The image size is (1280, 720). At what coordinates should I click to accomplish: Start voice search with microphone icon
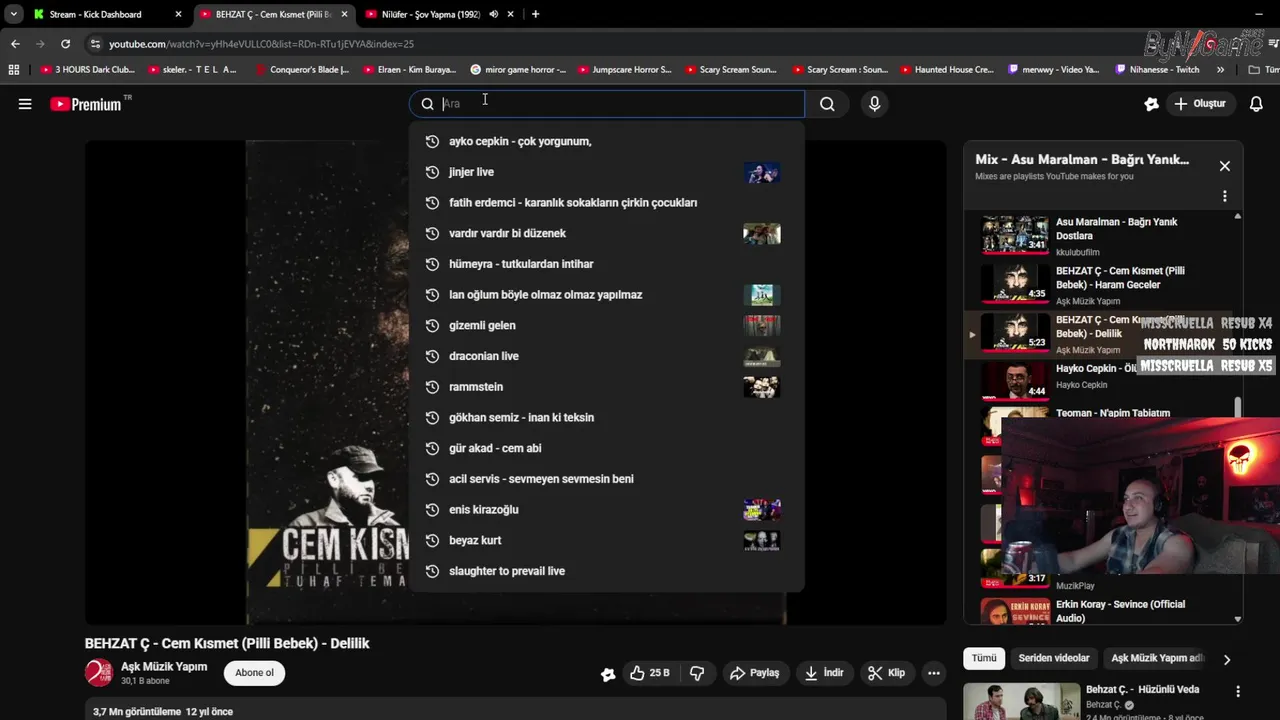874,104
